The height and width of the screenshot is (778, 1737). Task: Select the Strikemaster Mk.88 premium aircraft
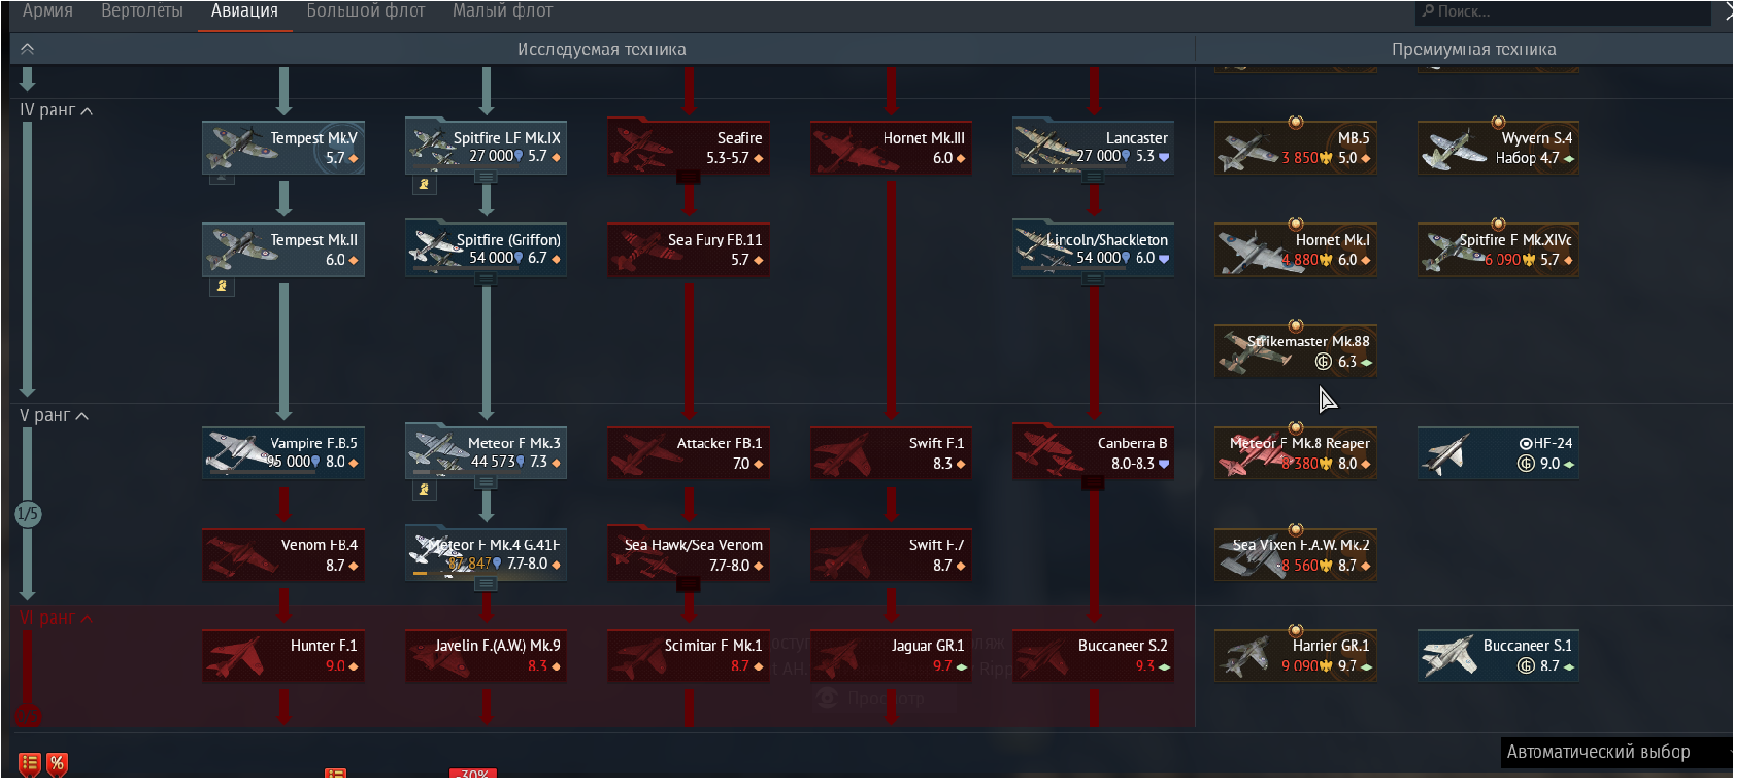pos(1295,351)
